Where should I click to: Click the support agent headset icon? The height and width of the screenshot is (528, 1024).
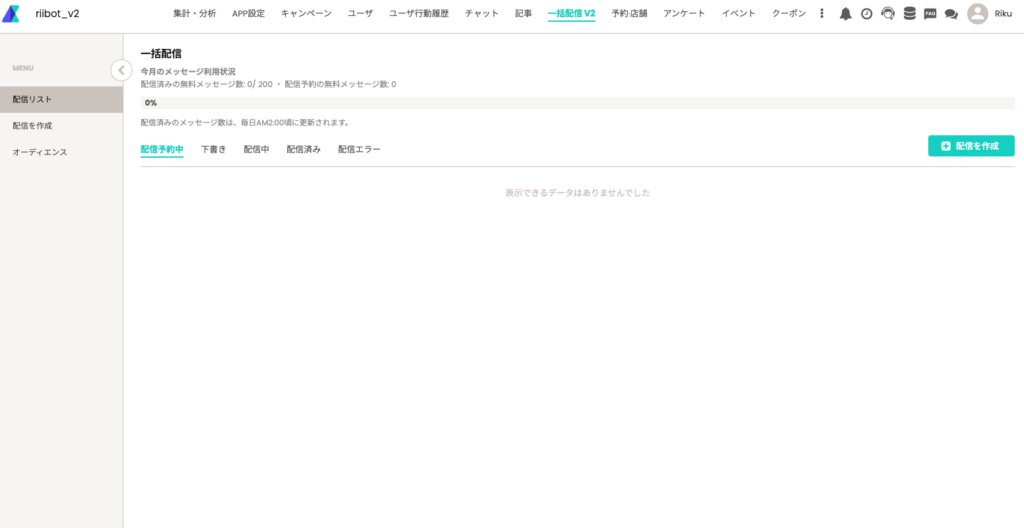(x=887, y=14)
